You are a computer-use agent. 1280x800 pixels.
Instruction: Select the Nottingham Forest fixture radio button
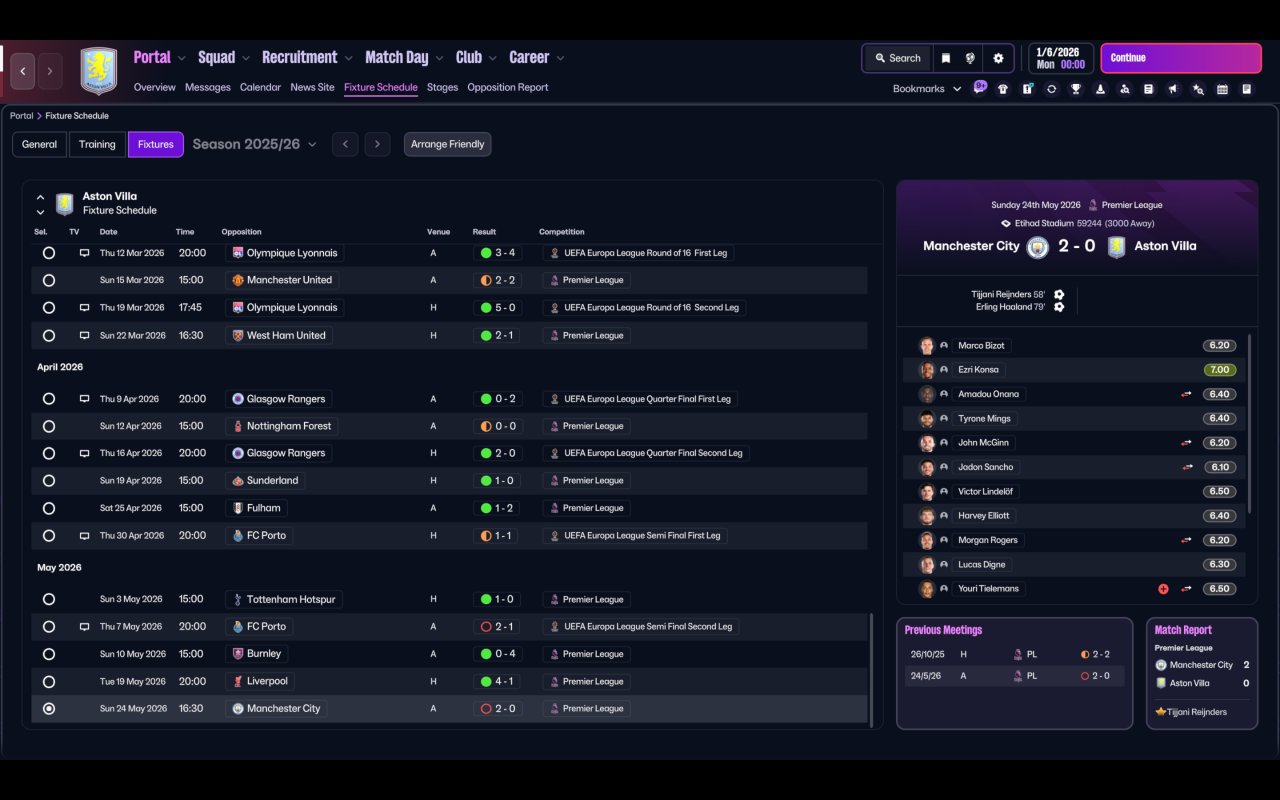click(x=49, y=426)
